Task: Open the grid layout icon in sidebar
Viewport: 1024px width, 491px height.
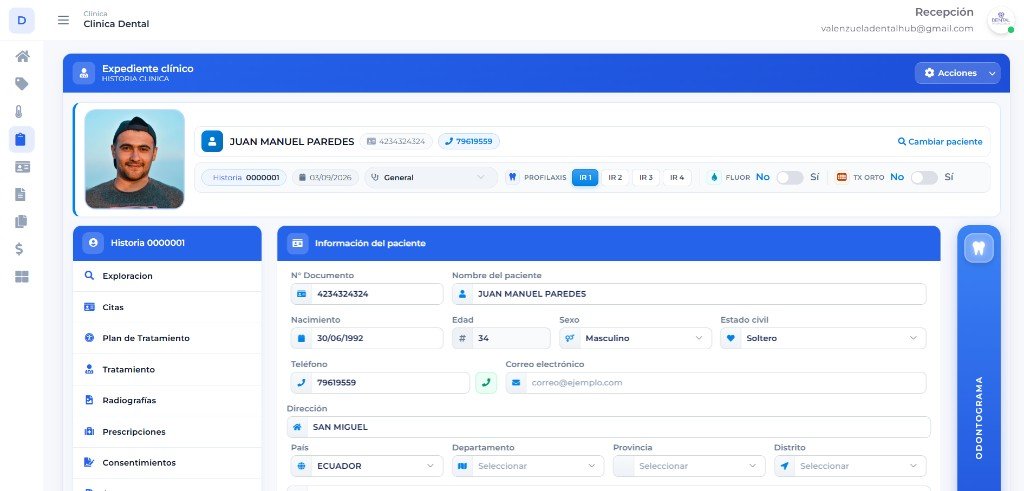Action: [22, 277]
